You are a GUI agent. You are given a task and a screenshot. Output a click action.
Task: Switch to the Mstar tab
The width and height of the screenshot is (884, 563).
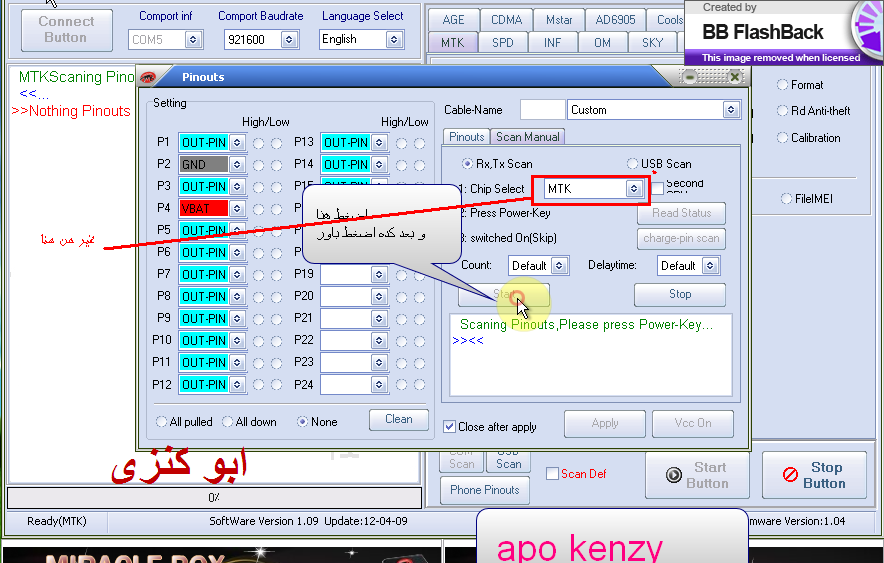coord(559,20)
